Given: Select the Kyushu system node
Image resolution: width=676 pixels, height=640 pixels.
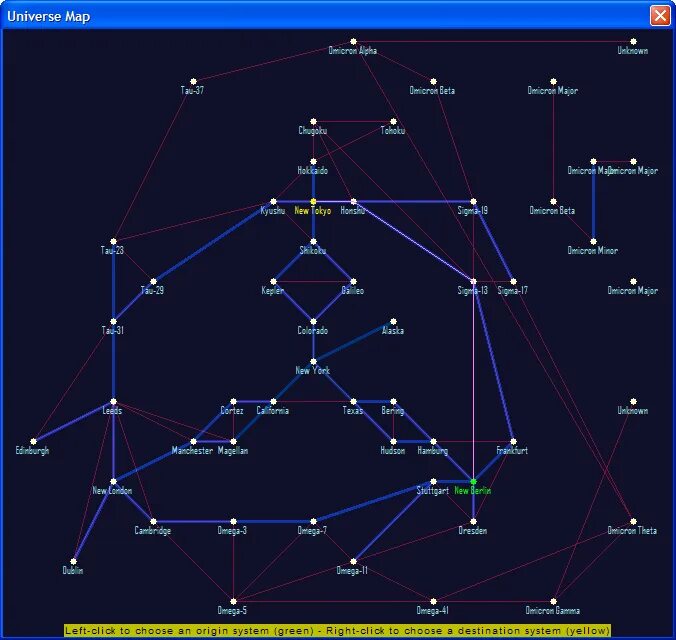Looking at the screenshot, I should [x=273, y=201].
